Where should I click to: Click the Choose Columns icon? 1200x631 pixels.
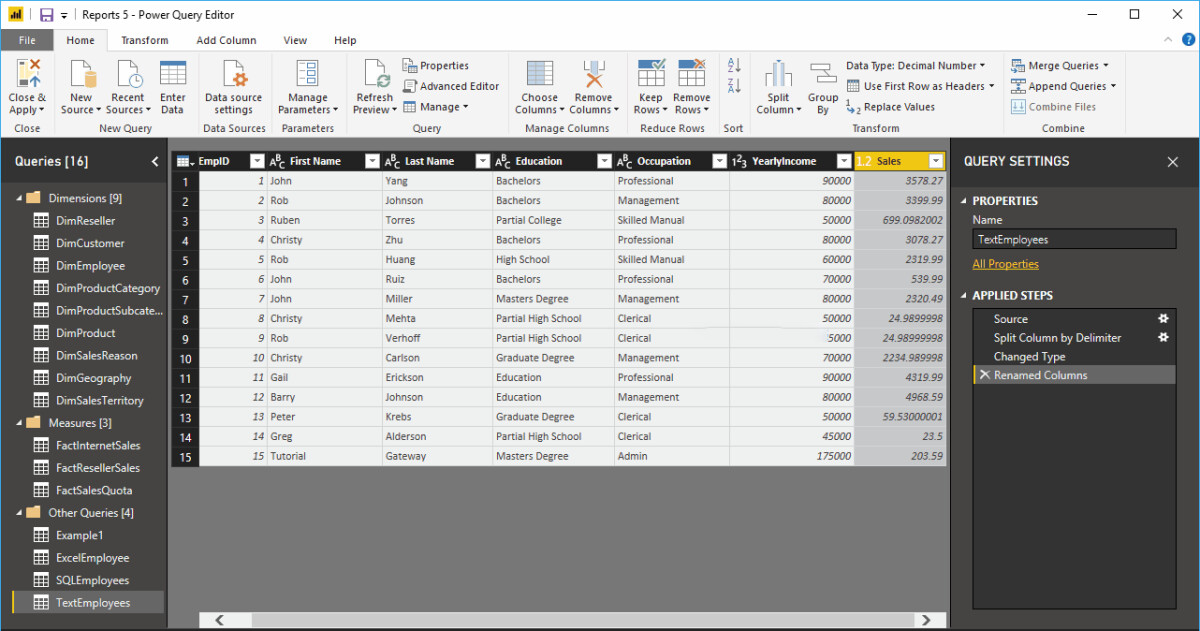540,74
